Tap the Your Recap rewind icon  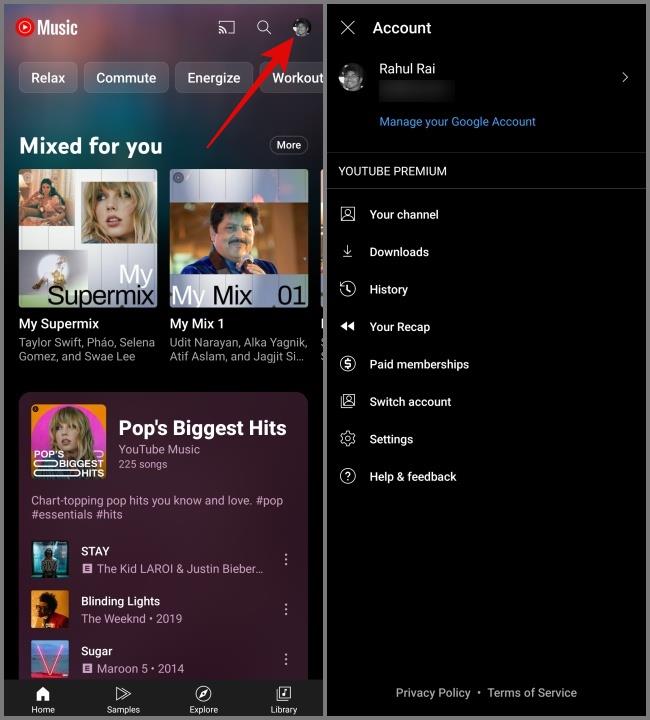point(348,326)
